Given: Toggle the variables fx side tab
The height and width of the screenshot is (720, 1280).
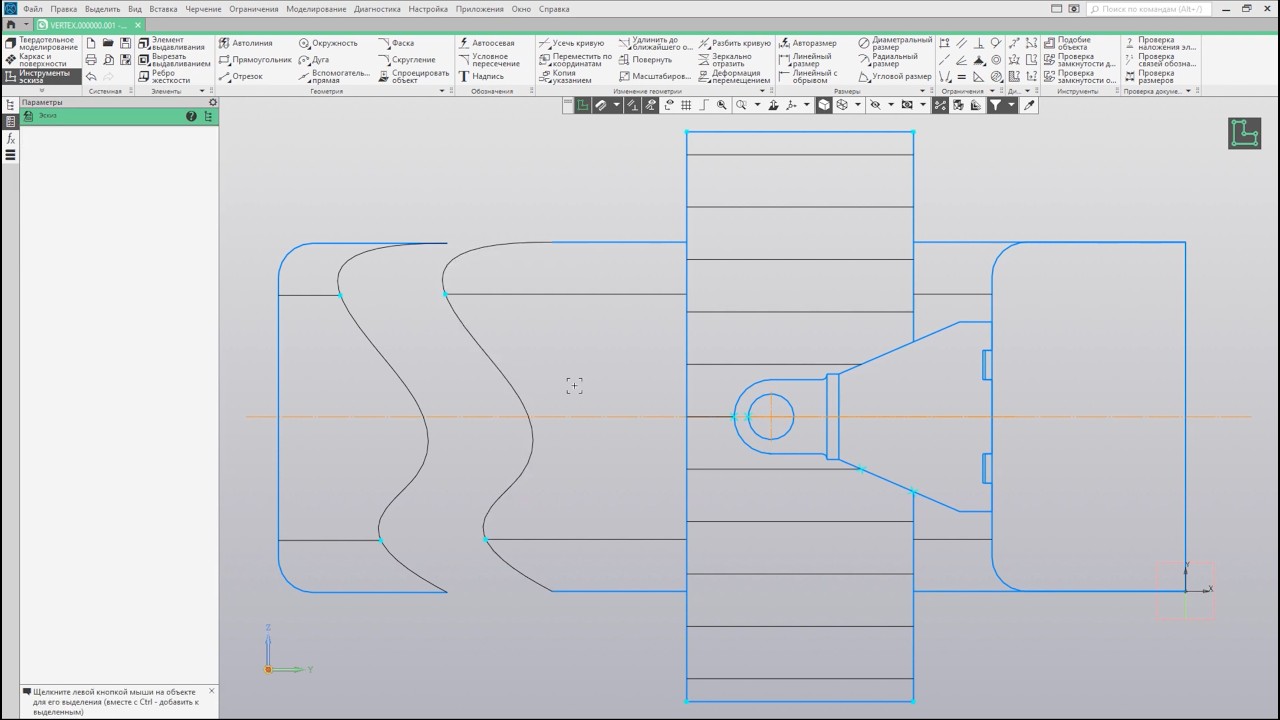Looking at the screenshot, I should (11, 138).
